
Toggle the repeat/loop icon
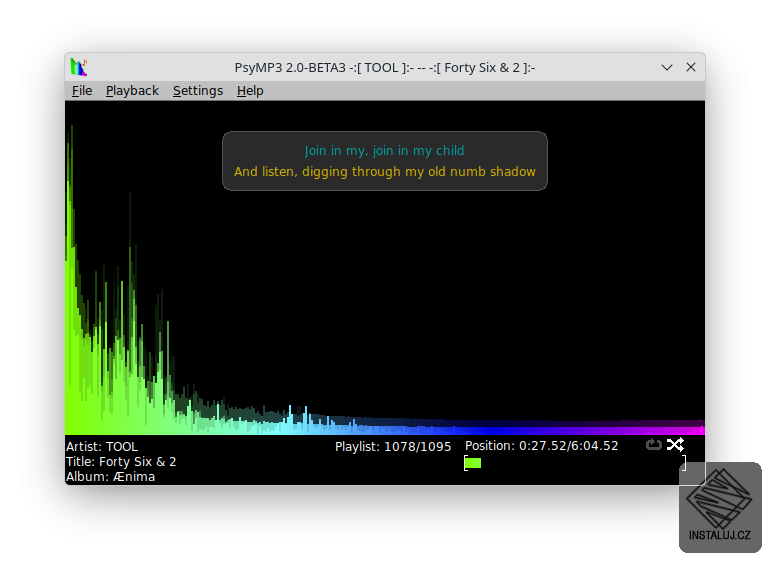click(654, 445)
